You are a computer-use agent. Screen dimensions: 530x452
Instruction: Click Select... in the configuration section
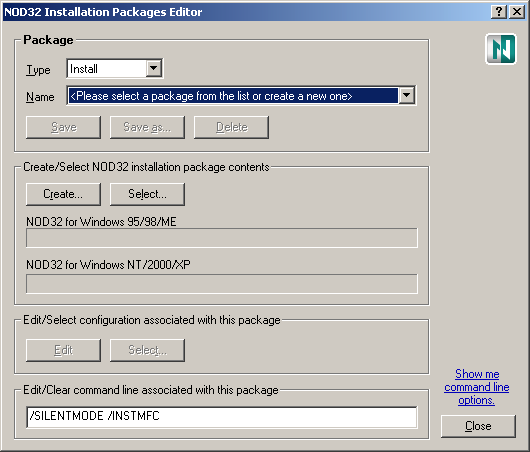coord(147,350)
